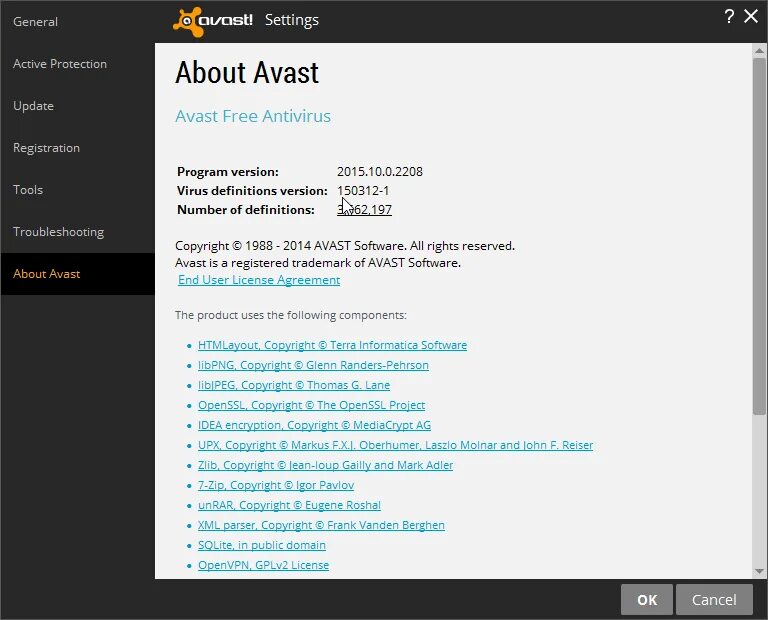768x620 pixels.
Task: Click the number of definitions link
Action: (364, 210)
